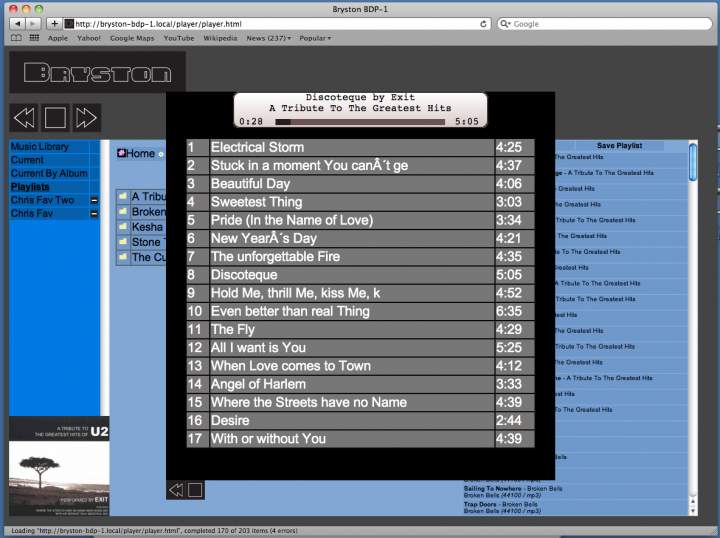Click the Bryston rewind previous-track button
720x538 pixels.
click(24, 118)
